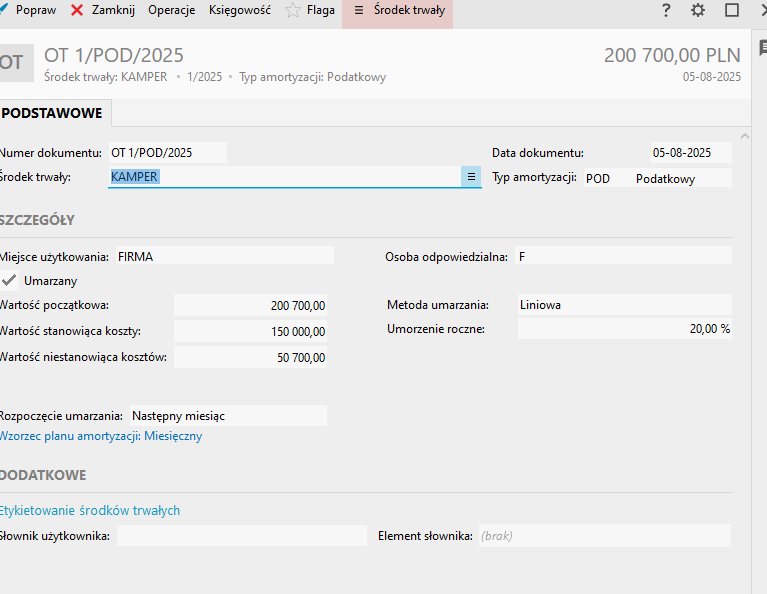Expand the Rozpoczęcie umarzania field
Screen dimensions: 767x594
(x=227, y=415)
